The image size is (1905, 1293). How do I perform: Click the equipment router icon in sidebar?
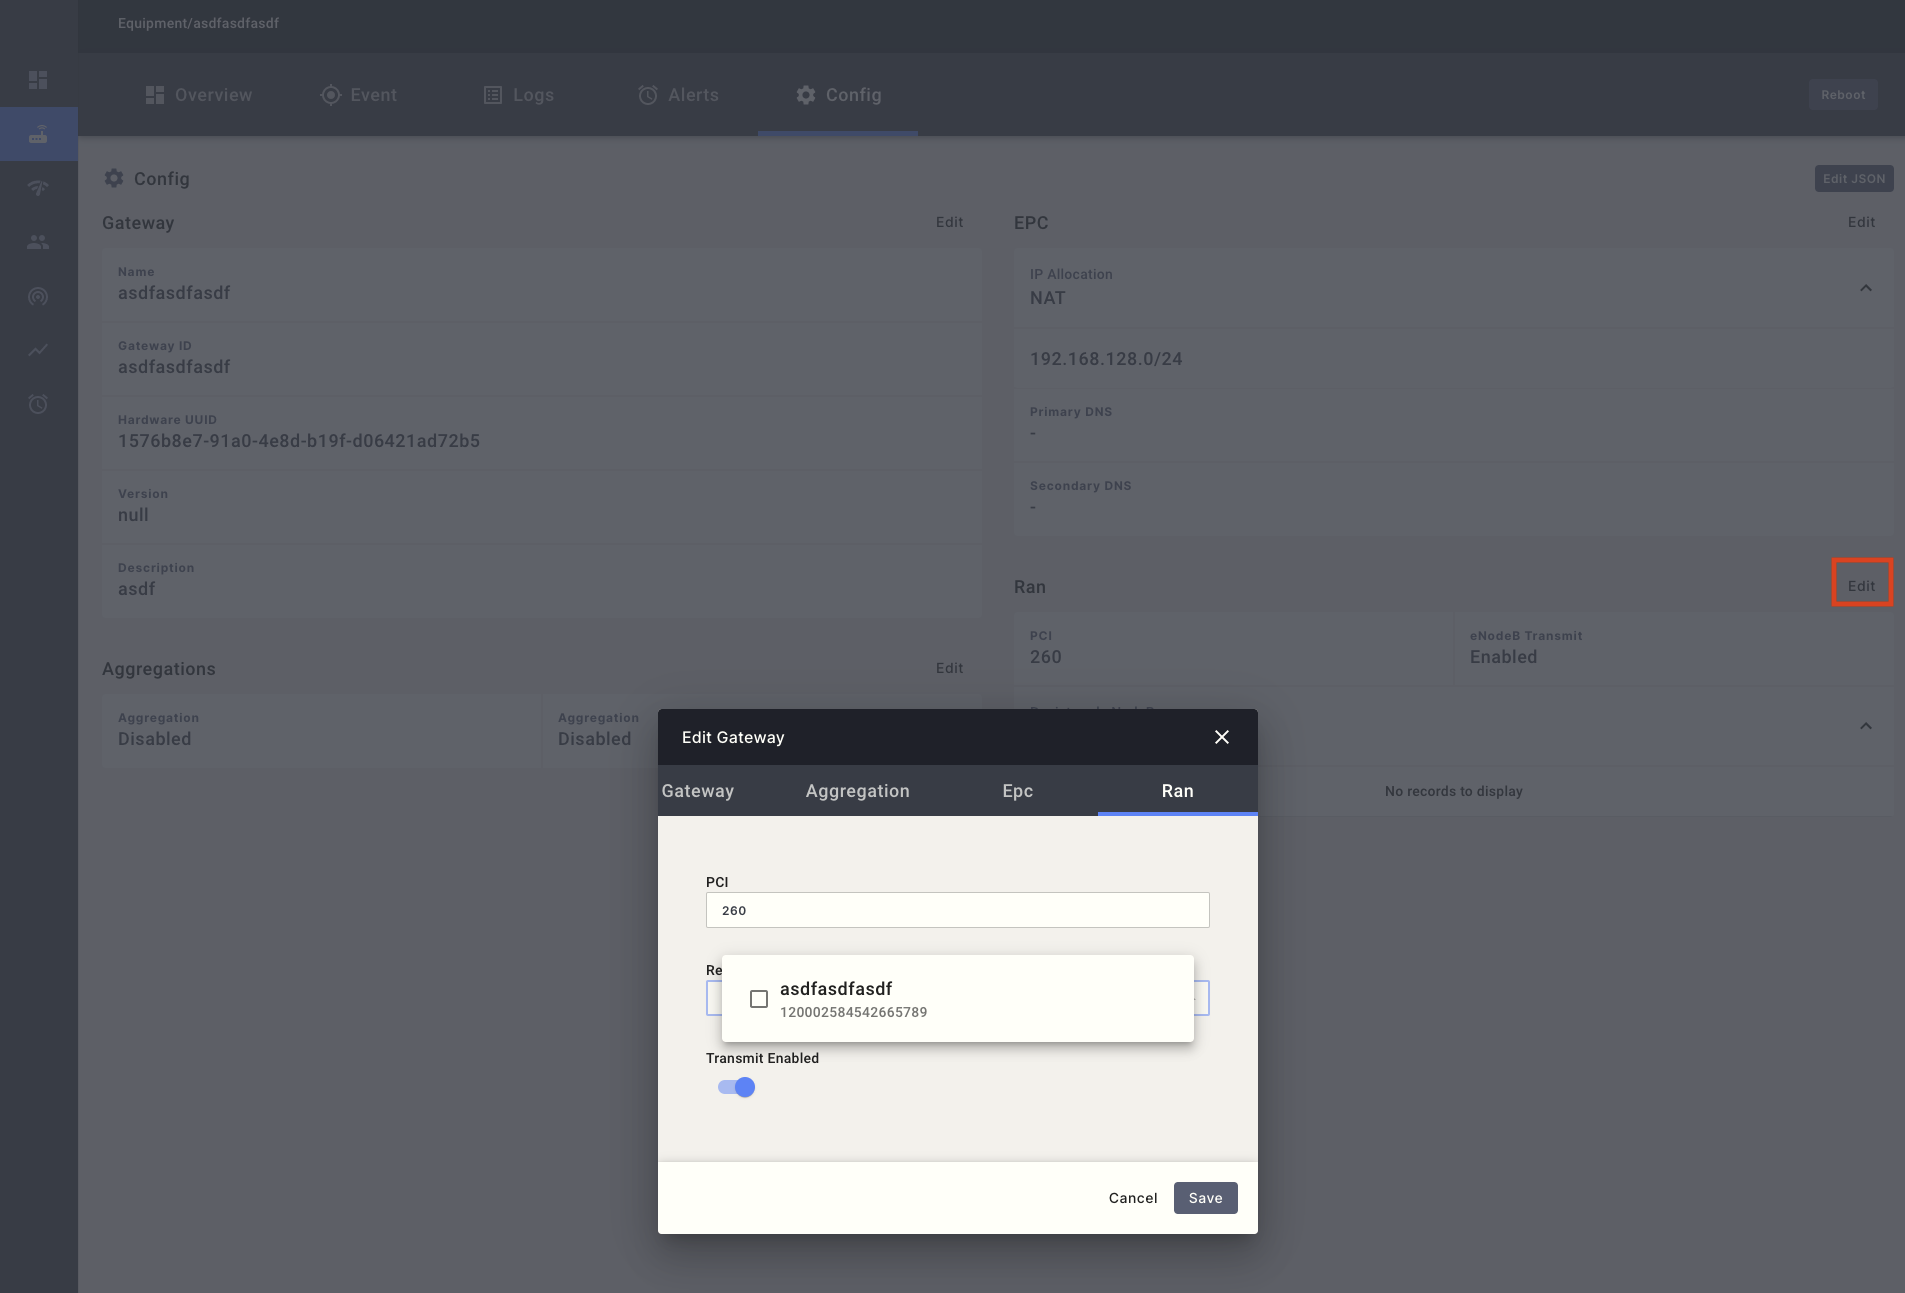tap(38, 134)
